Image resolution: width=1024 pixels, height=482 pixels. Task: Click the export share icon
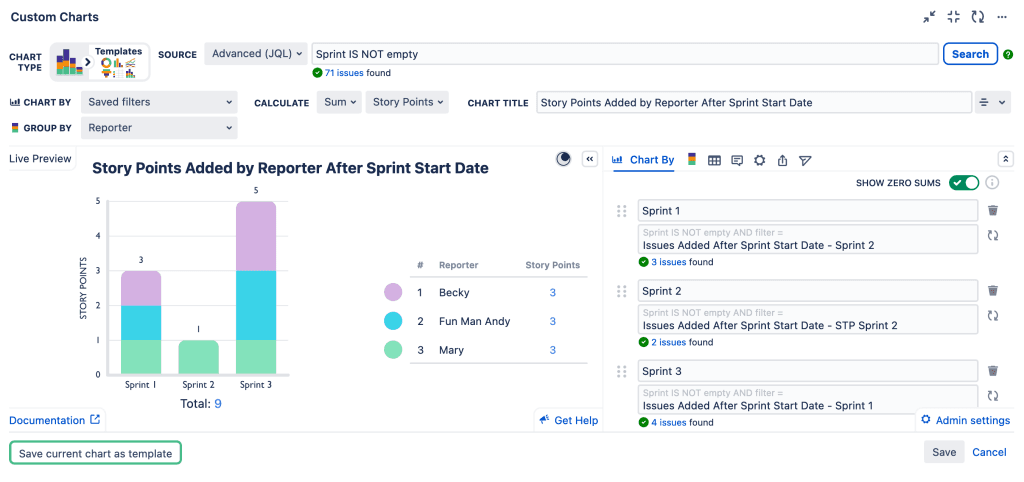pos(782,160)
